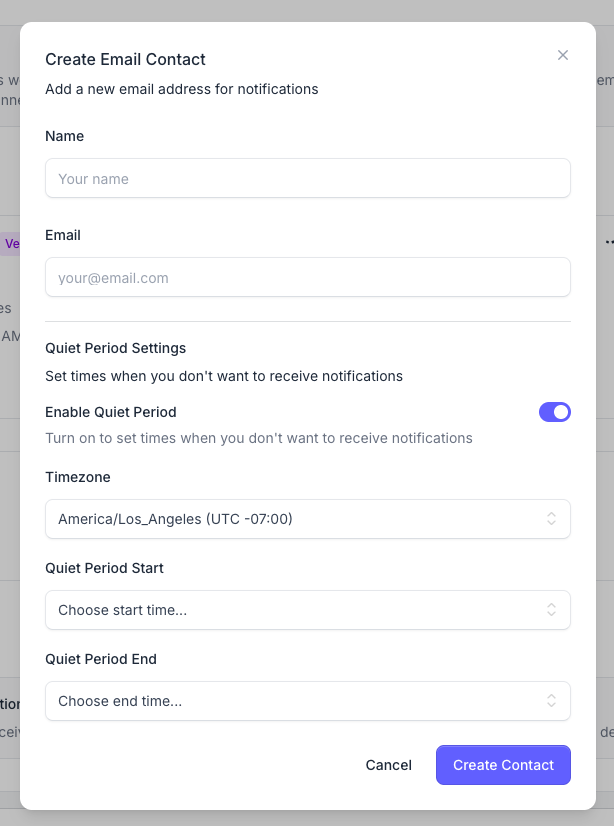Viewport: 614px width, 826px height.
Task: Focus the Your name input field
Action: click(x=308, y=179)
